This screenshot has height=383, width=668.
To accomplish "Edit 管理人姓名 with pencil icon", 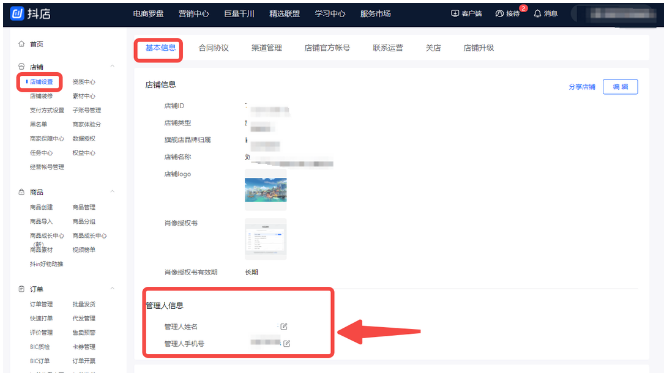I will pos(284,326).
